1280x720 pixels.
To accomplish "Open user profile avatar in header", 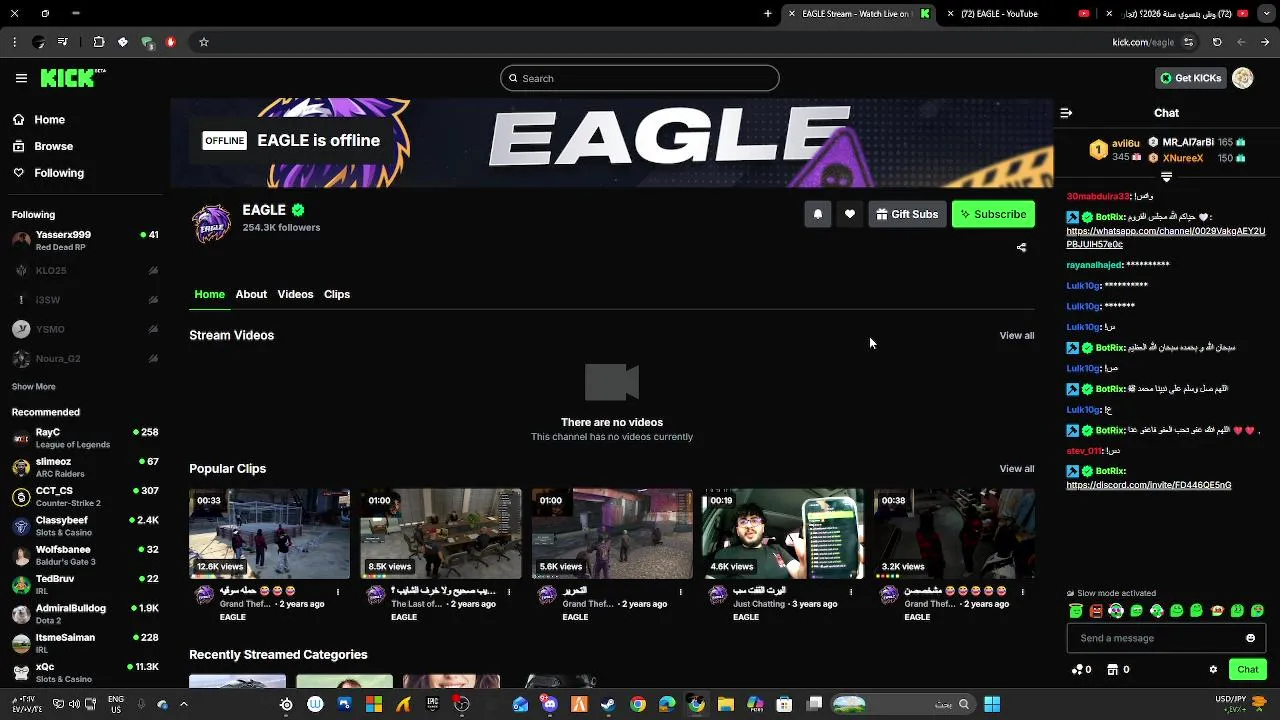I will coord(1243,78).
